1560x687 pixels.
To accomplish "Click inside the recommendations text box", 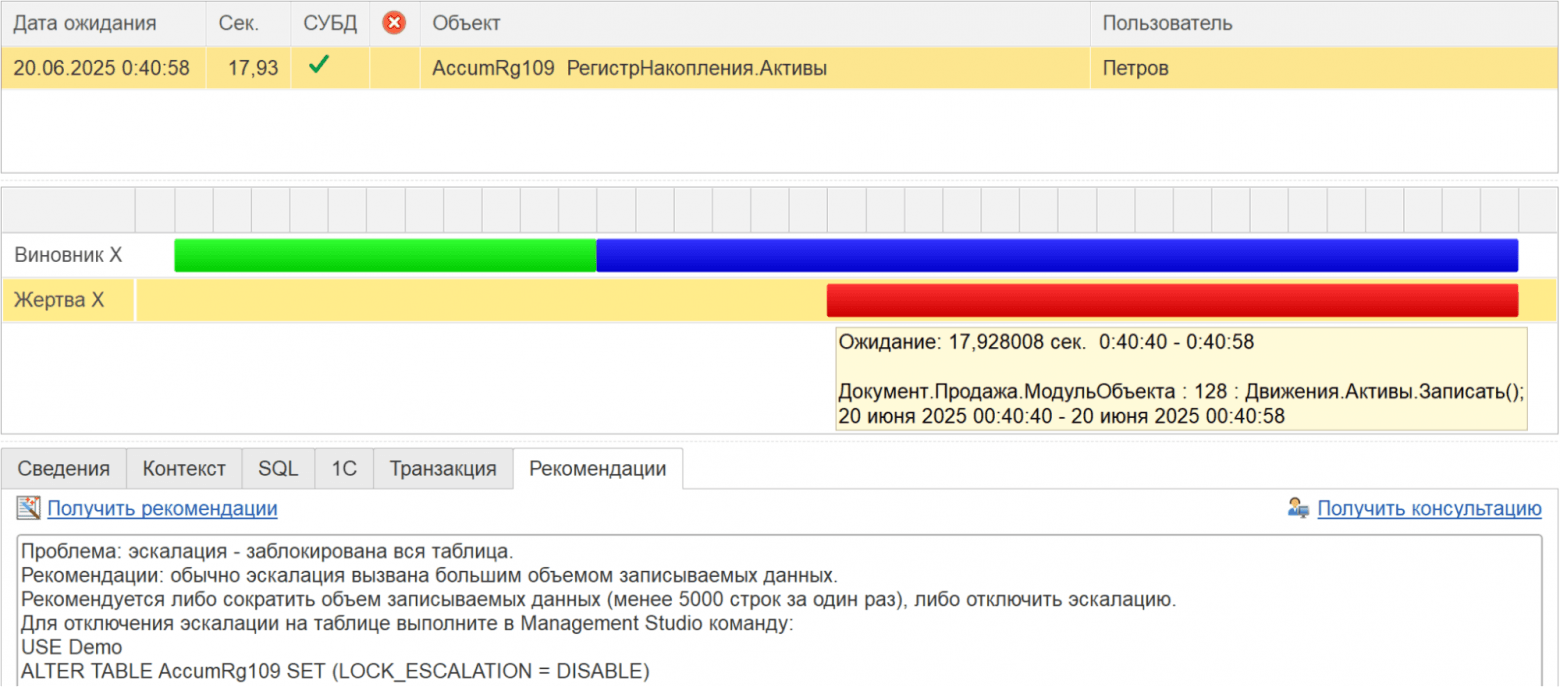I will pyautogui.click(x=779, y=609).
